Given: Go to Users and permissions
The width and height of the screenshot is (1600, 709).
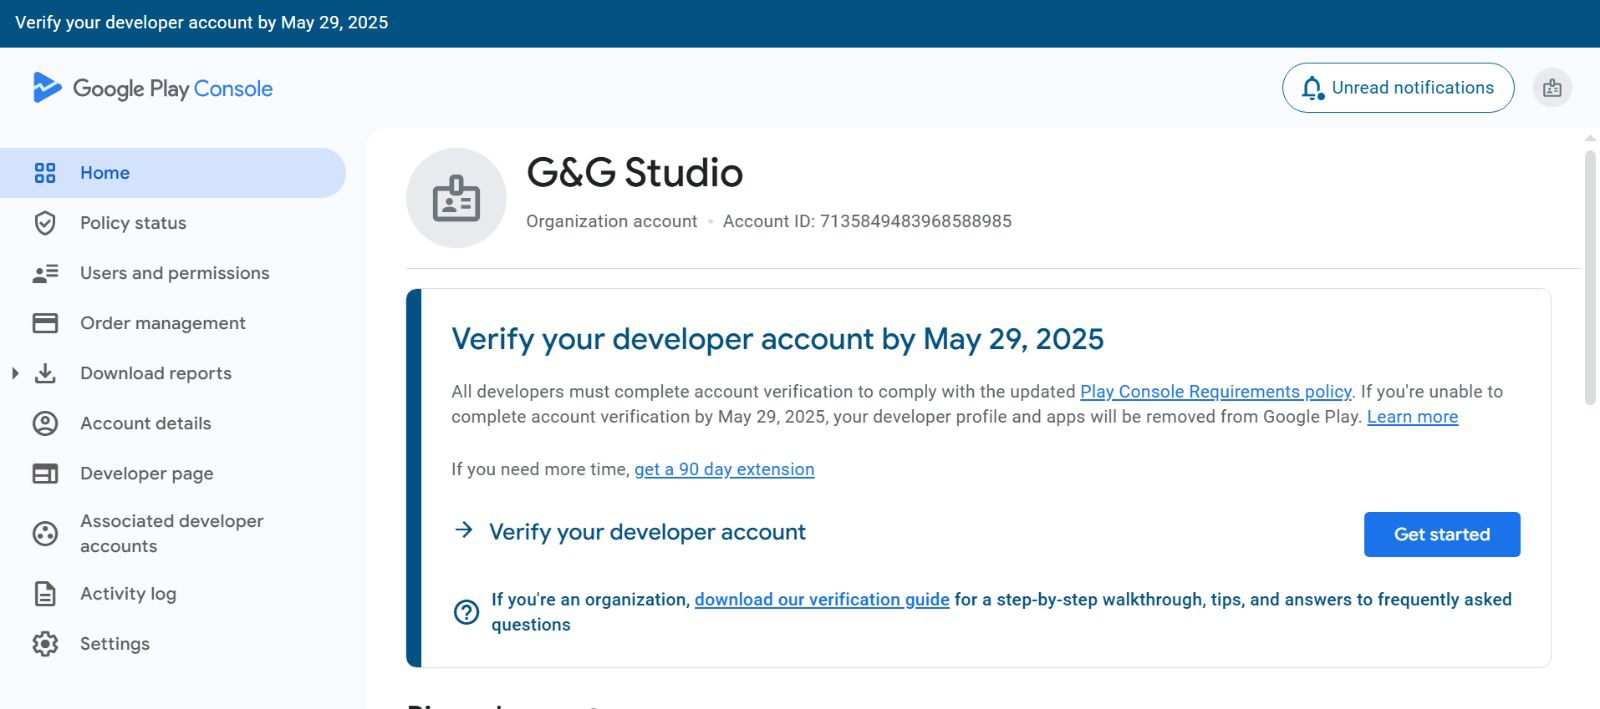Looking at the screenshot, I should tap(172, 273).
